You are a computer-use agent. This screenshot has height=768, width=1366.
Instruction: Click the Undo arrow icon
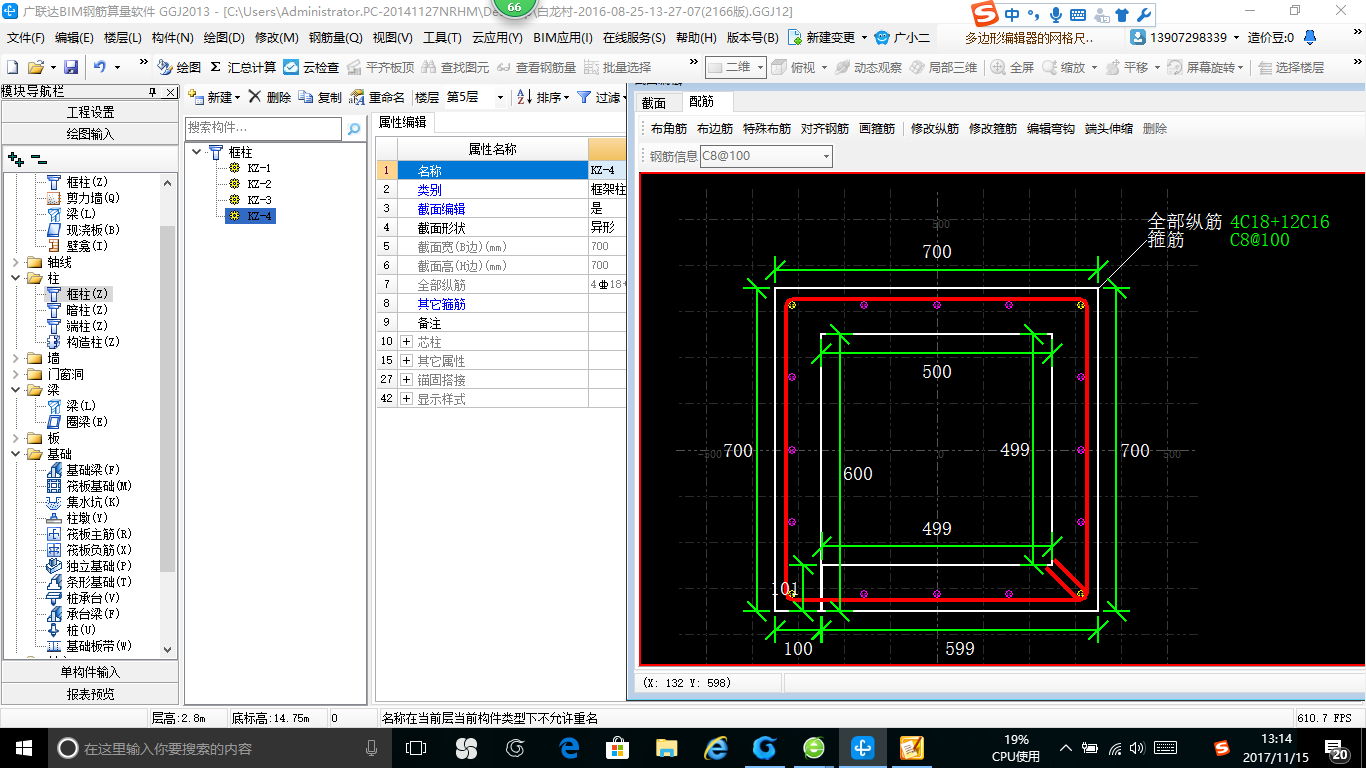point(100,67)
